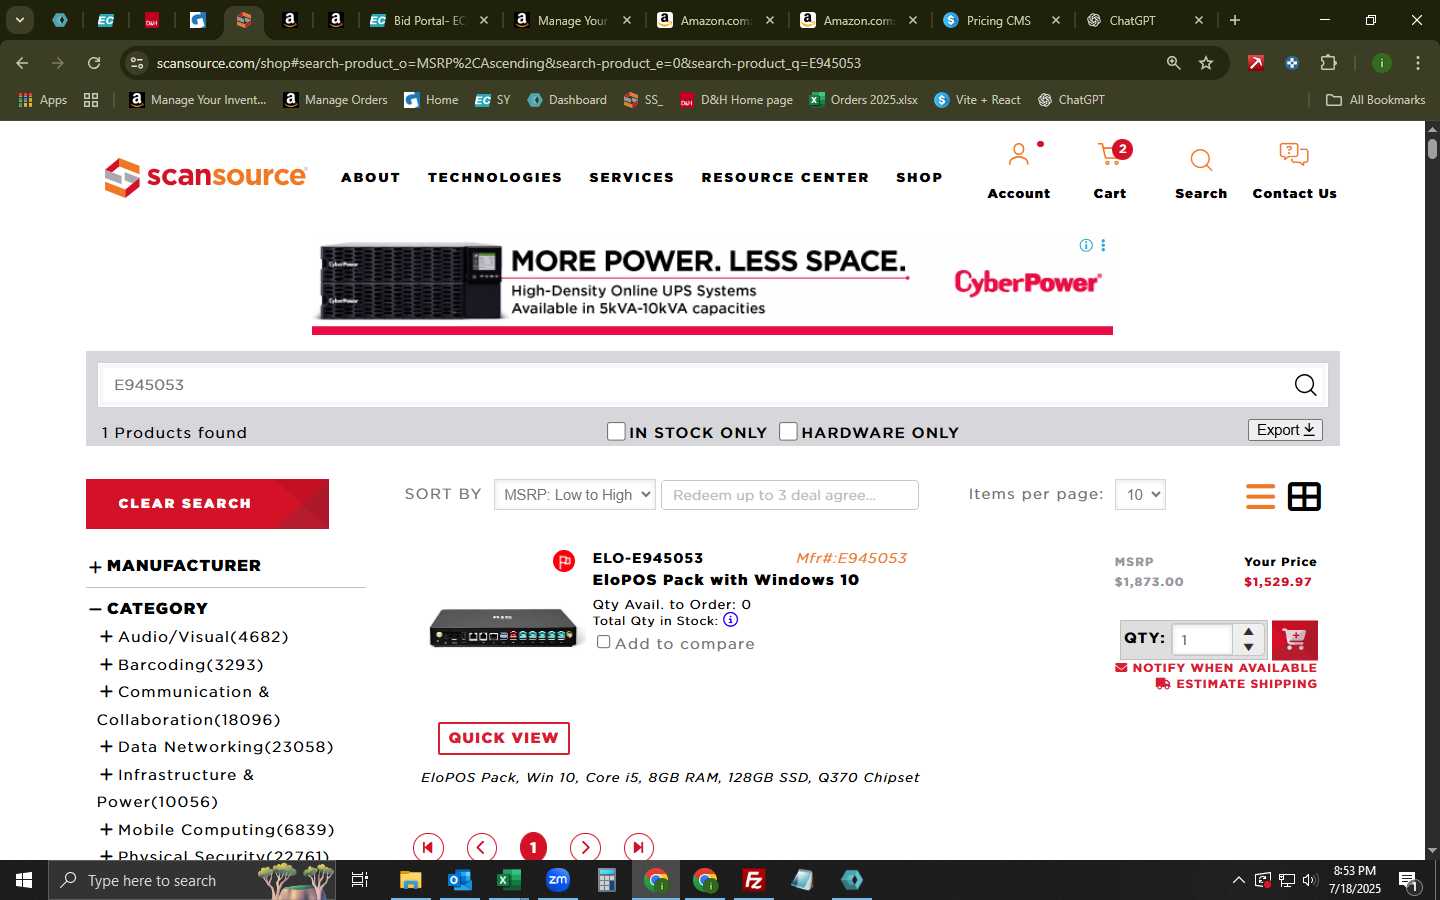Open the Technologies menu
1440x900 pixels.
495,177
